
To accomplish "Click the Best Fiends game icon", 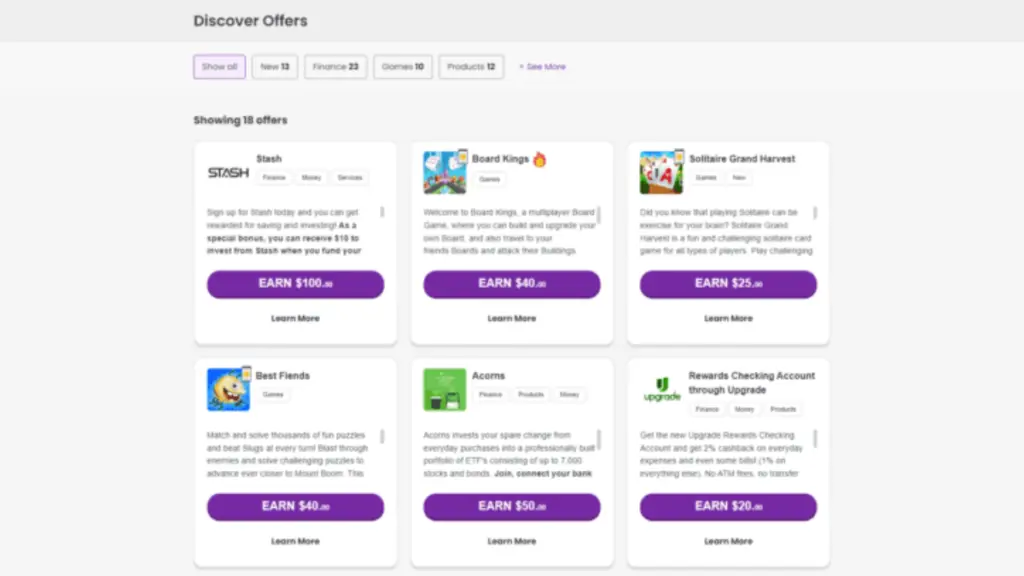I will coord(229,389).
